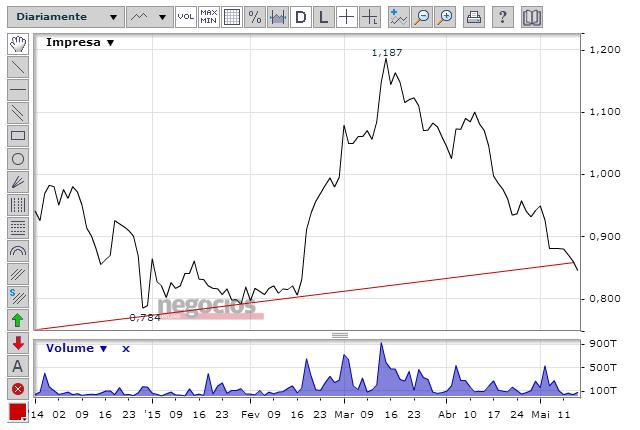The height and width of the screenshot is (430, 640).
Task: Click the 900T volume axis label
Action: tap(603, 344)
